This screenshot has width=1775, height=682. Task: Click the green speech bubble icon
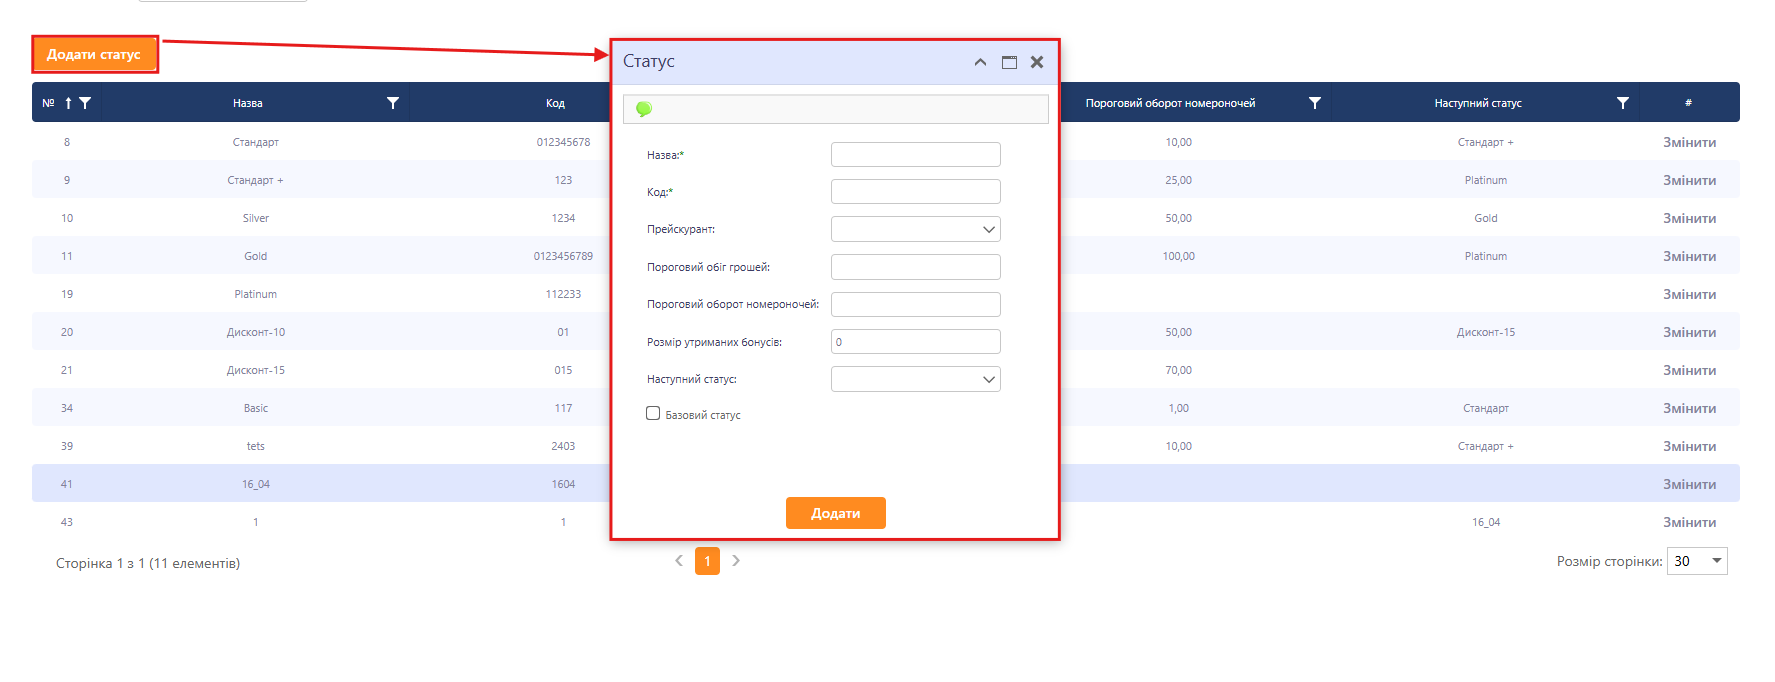pos(644,109)
